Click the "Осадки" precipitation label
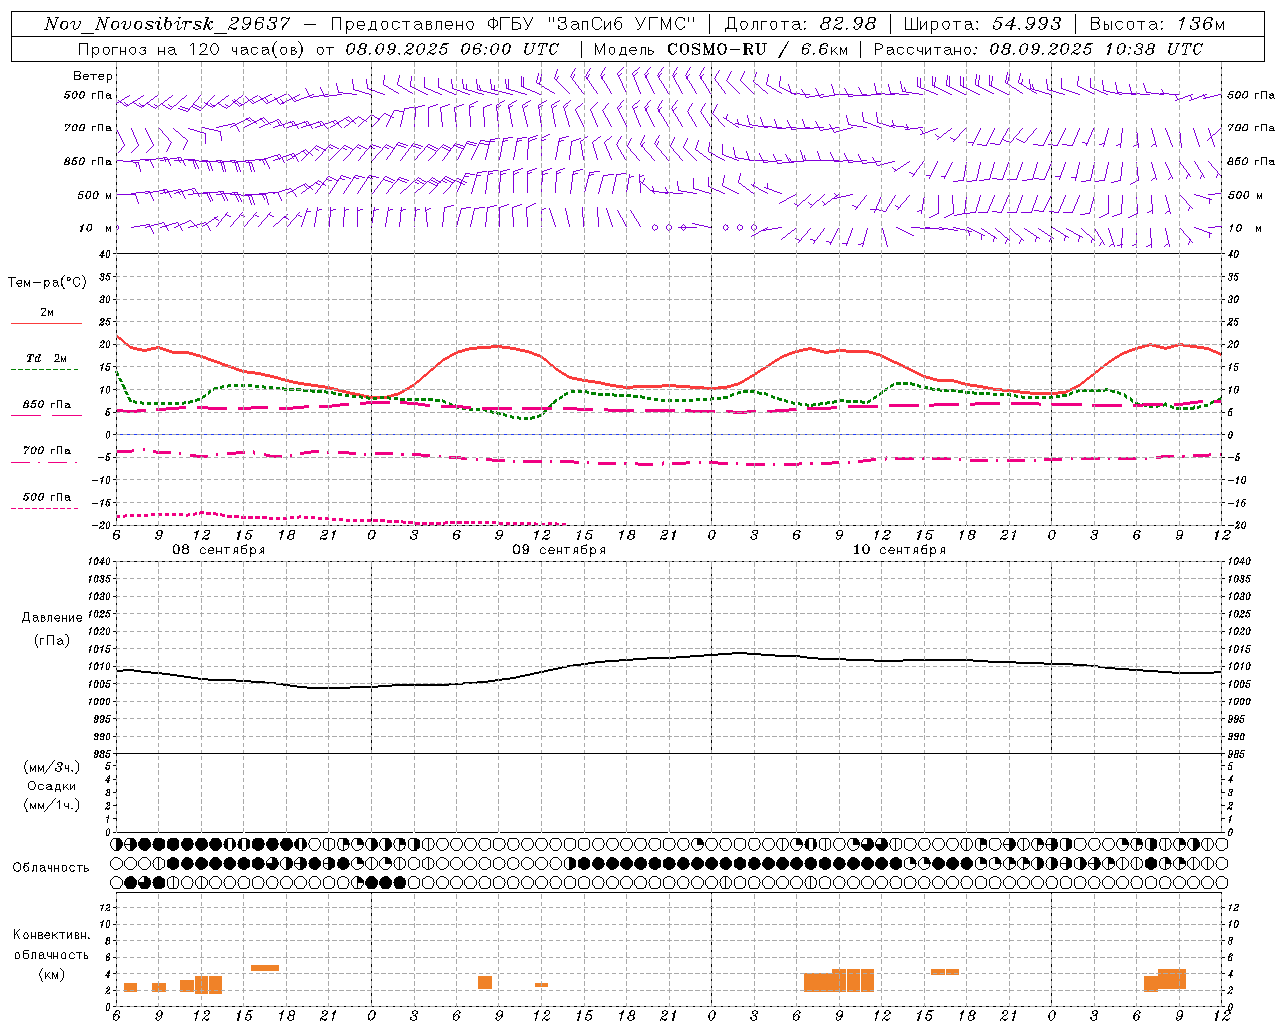 [x=52, y=786]
